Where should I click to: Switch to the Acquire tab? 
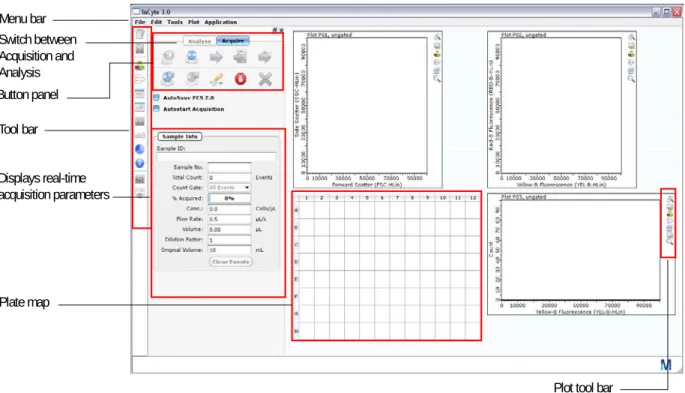[x=233, y=41]
